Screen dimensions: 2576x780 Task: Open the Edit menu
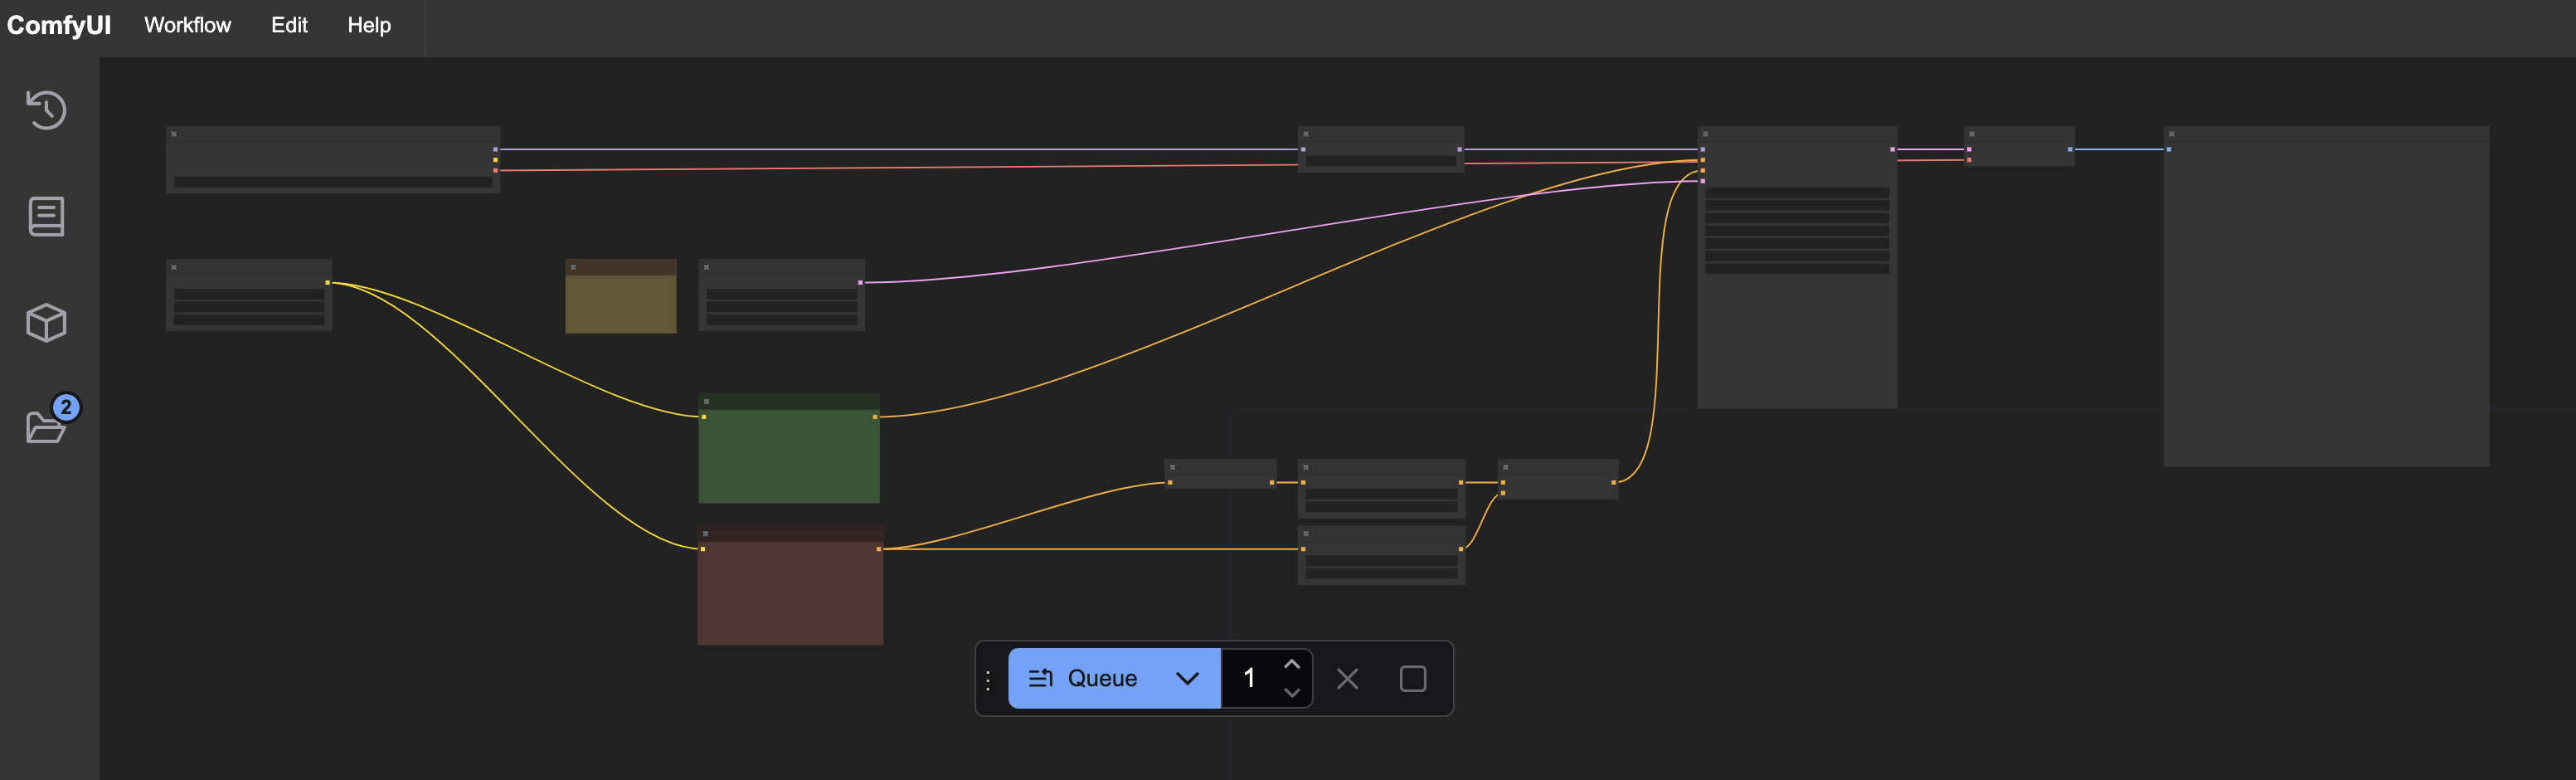pos(289,25)
